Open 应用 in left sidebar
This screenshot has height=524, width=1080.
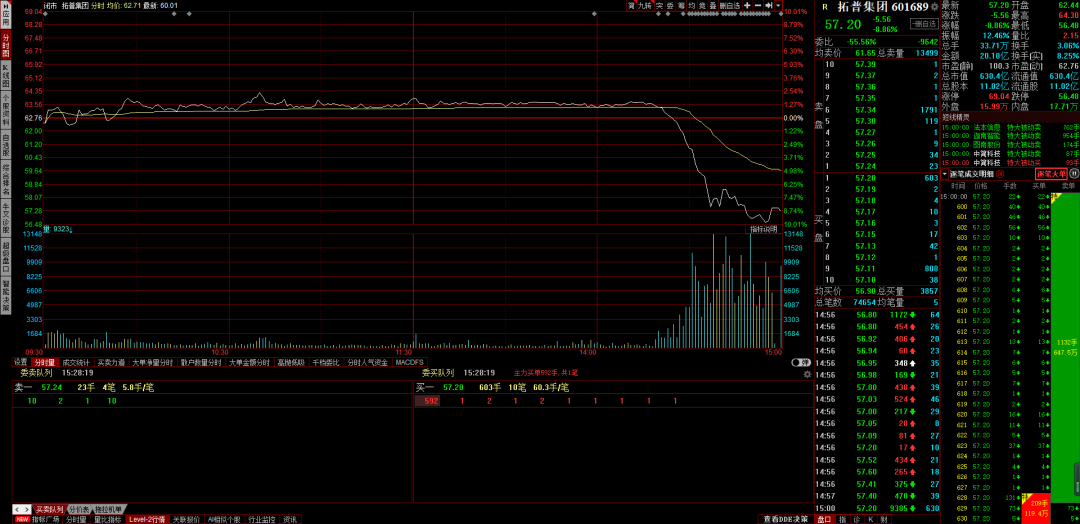point(6,15)
